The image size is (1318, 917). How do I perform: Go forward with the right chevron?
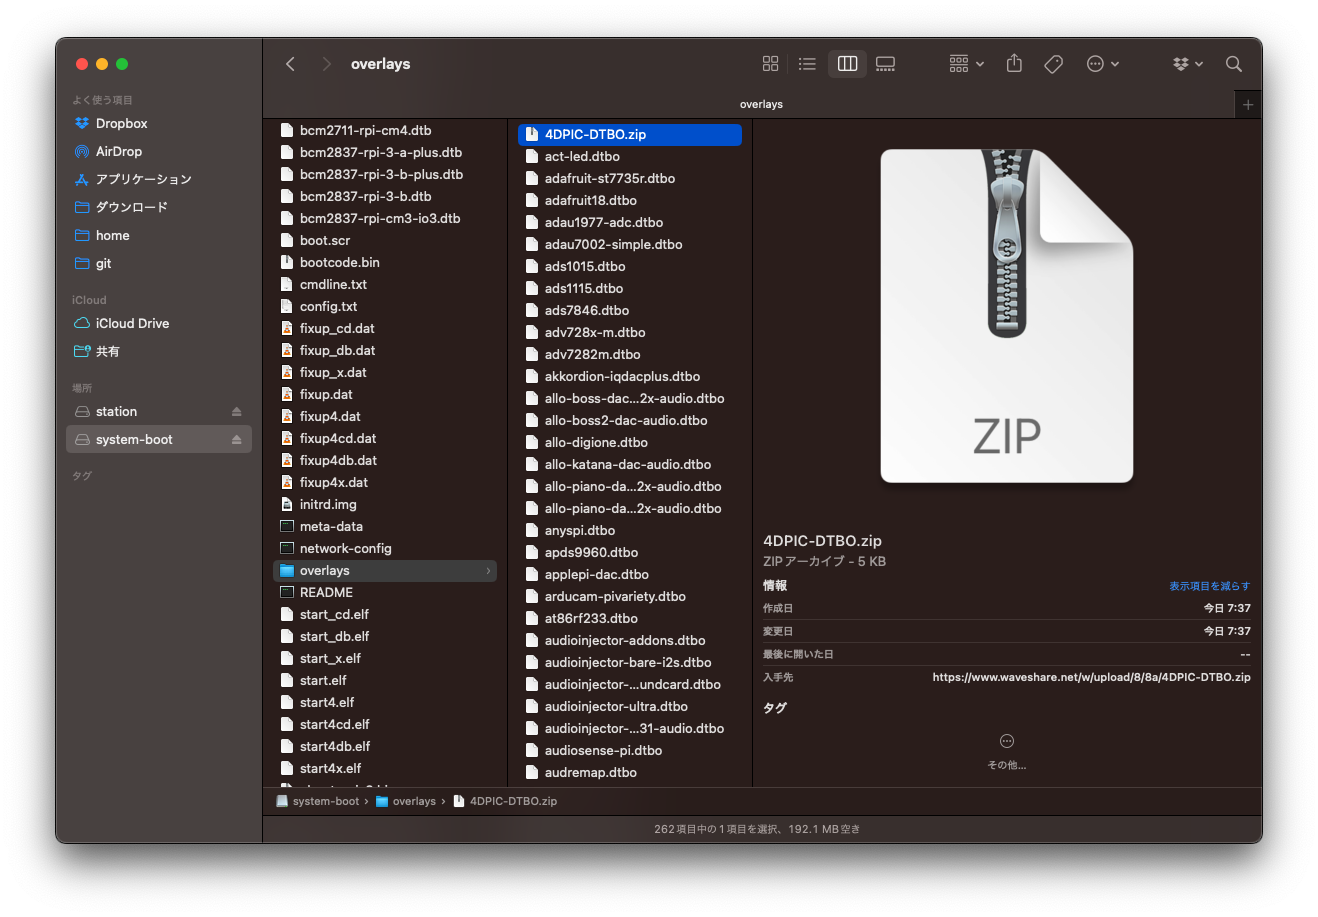(326, 64)
